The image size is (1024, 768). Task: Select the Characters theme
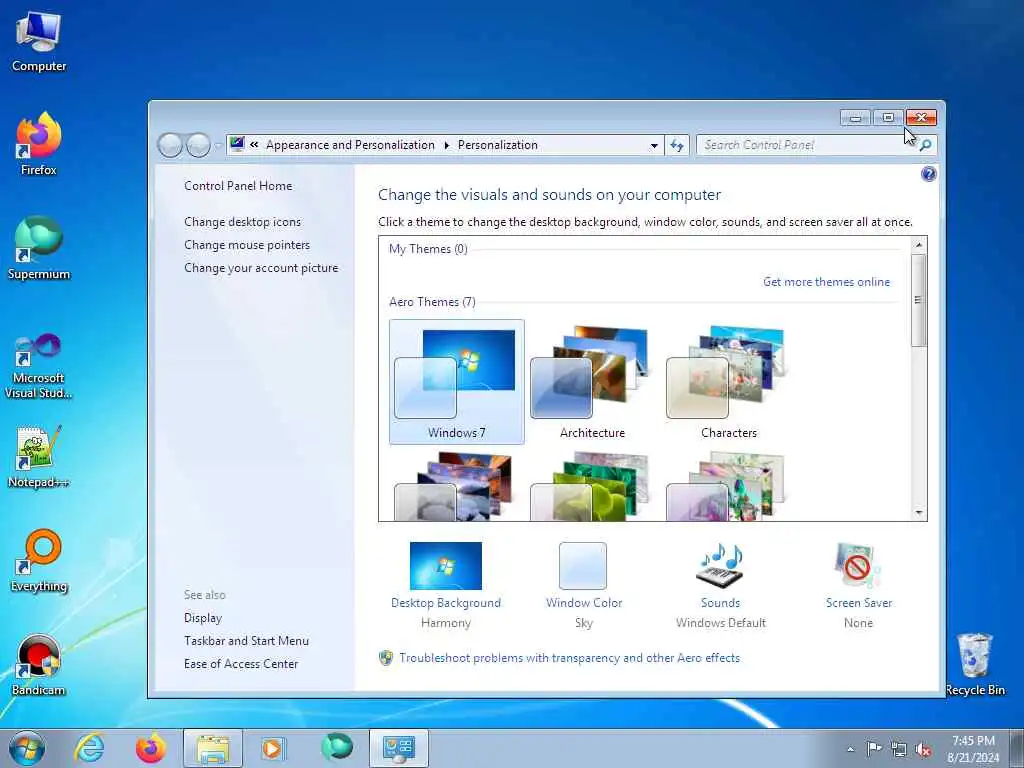(x=729, y=382)
